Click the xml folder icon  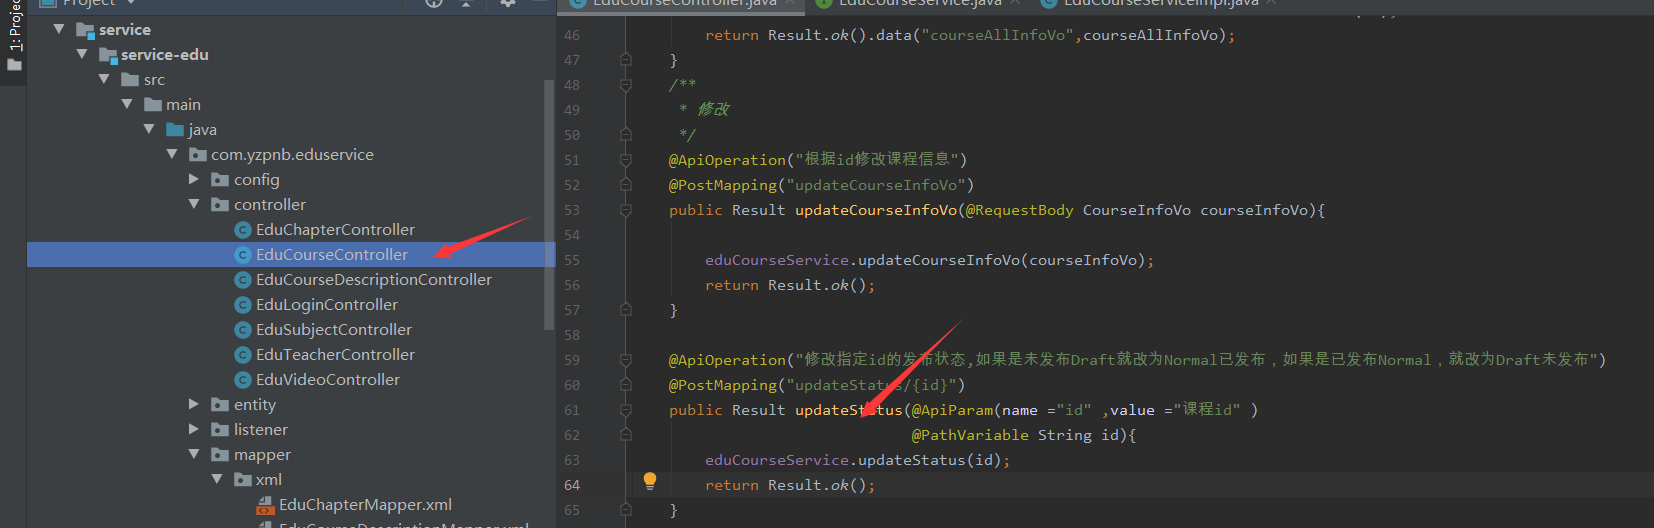243,480
